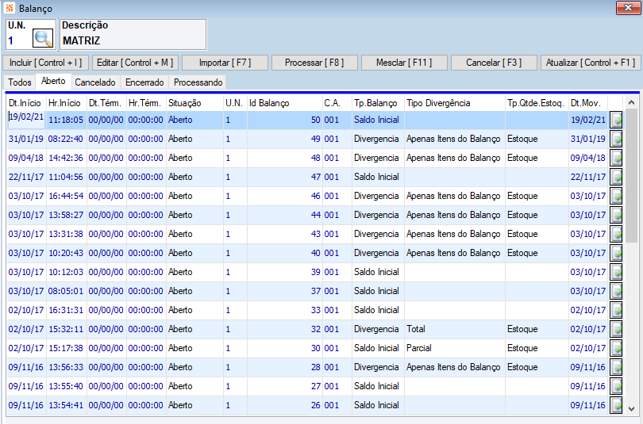Switch to the Todos tab
The width and height of the screenshot is (643, 424).
coord(20,82)
